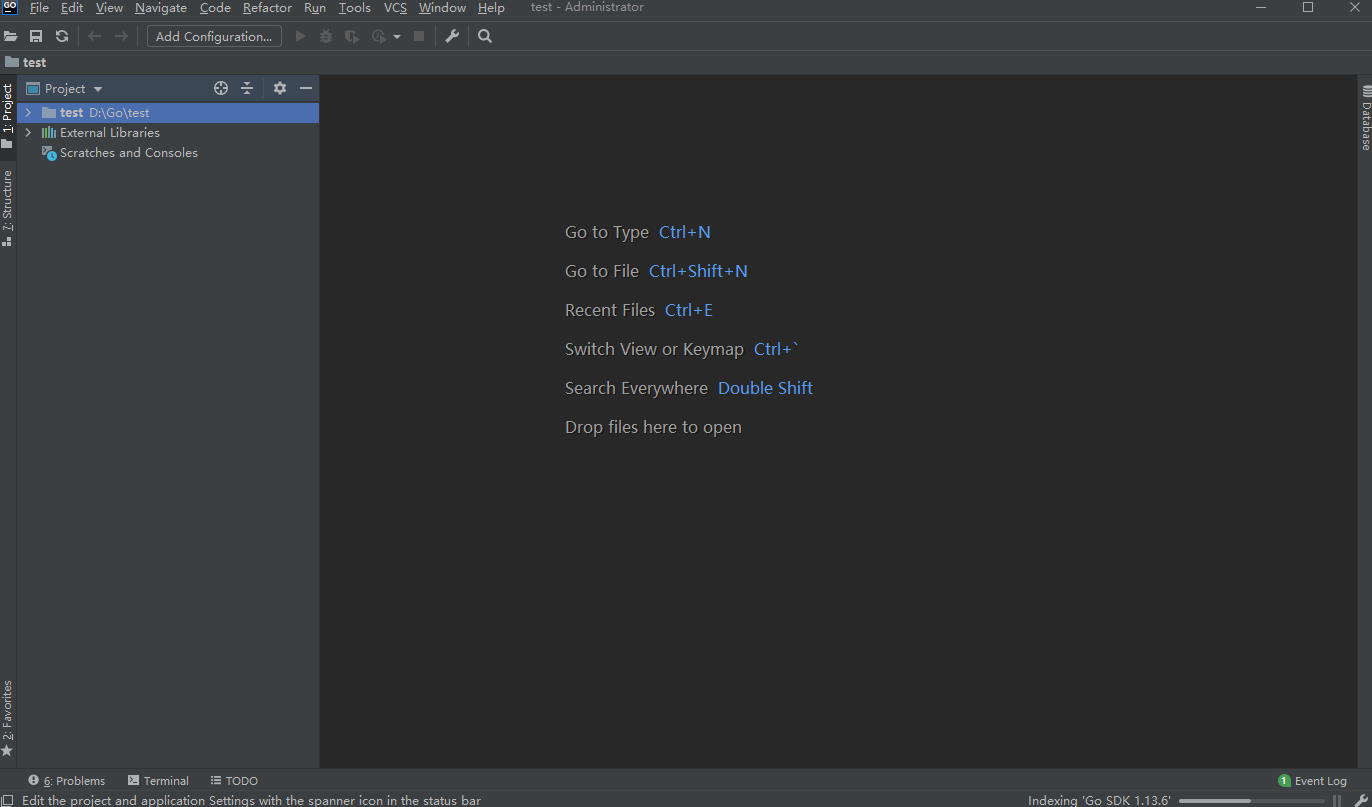Click the locate crosshair icon in Project panel
Viewport: 1372px width, 807px height.
click(221, 88)
